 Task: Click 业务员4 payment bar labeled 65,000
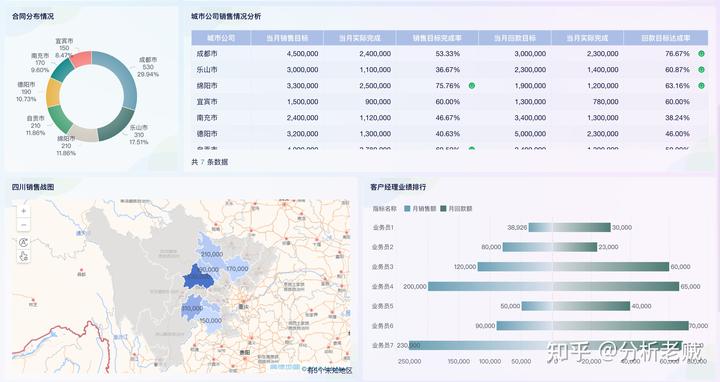tap(616, 286)
